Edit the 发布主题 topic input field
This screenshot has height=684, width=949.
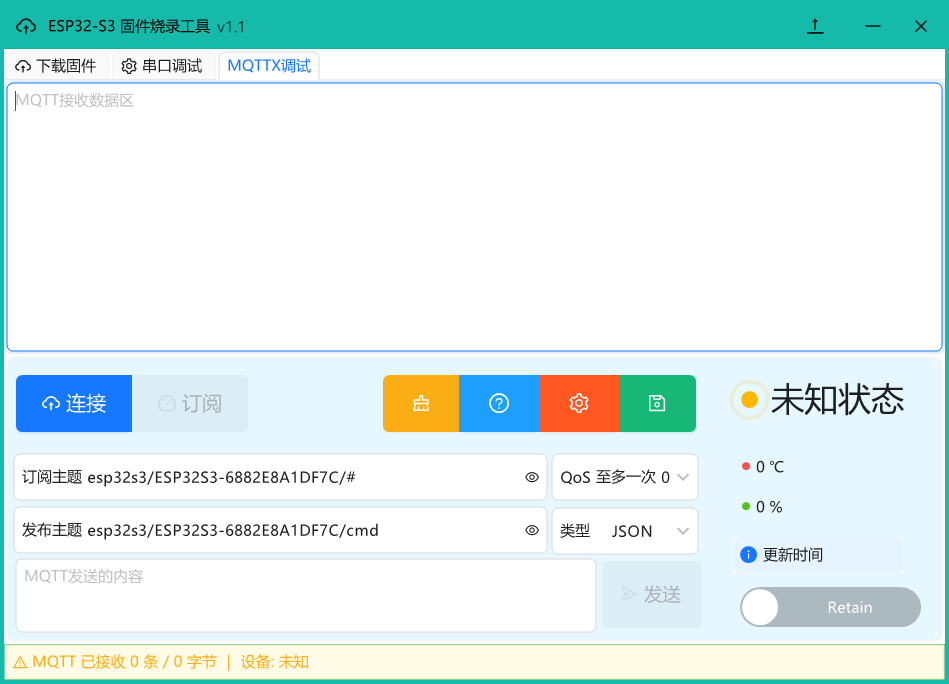[280, 530]
